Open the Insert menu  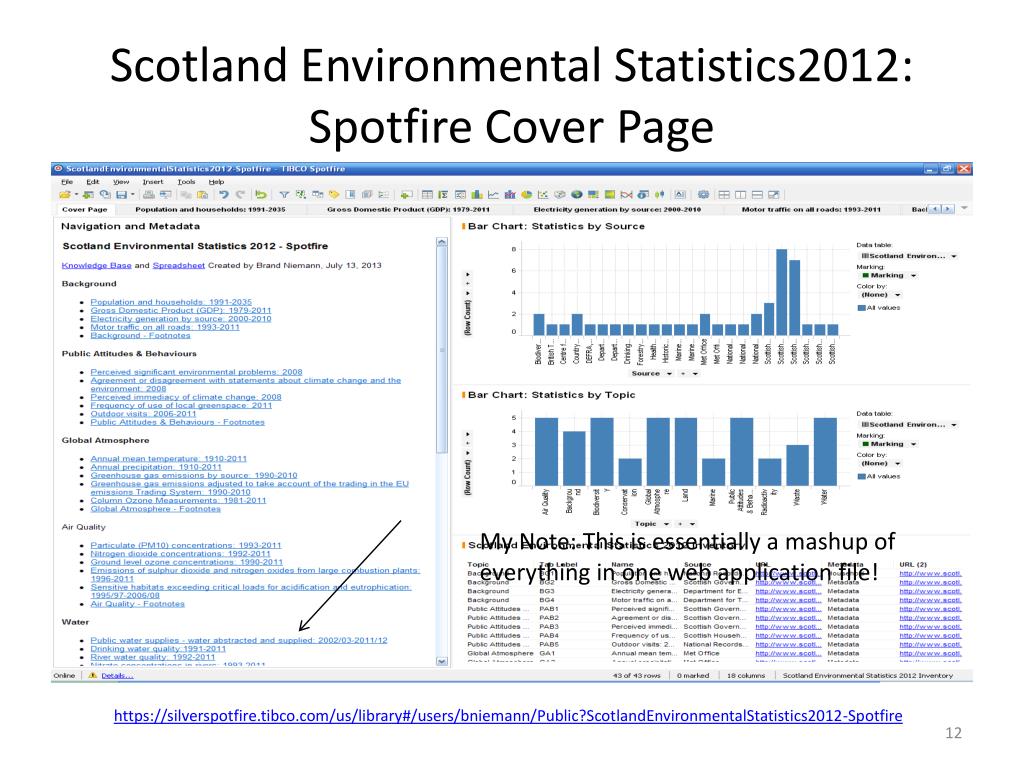pyautogui.click(x=153, y=182)
